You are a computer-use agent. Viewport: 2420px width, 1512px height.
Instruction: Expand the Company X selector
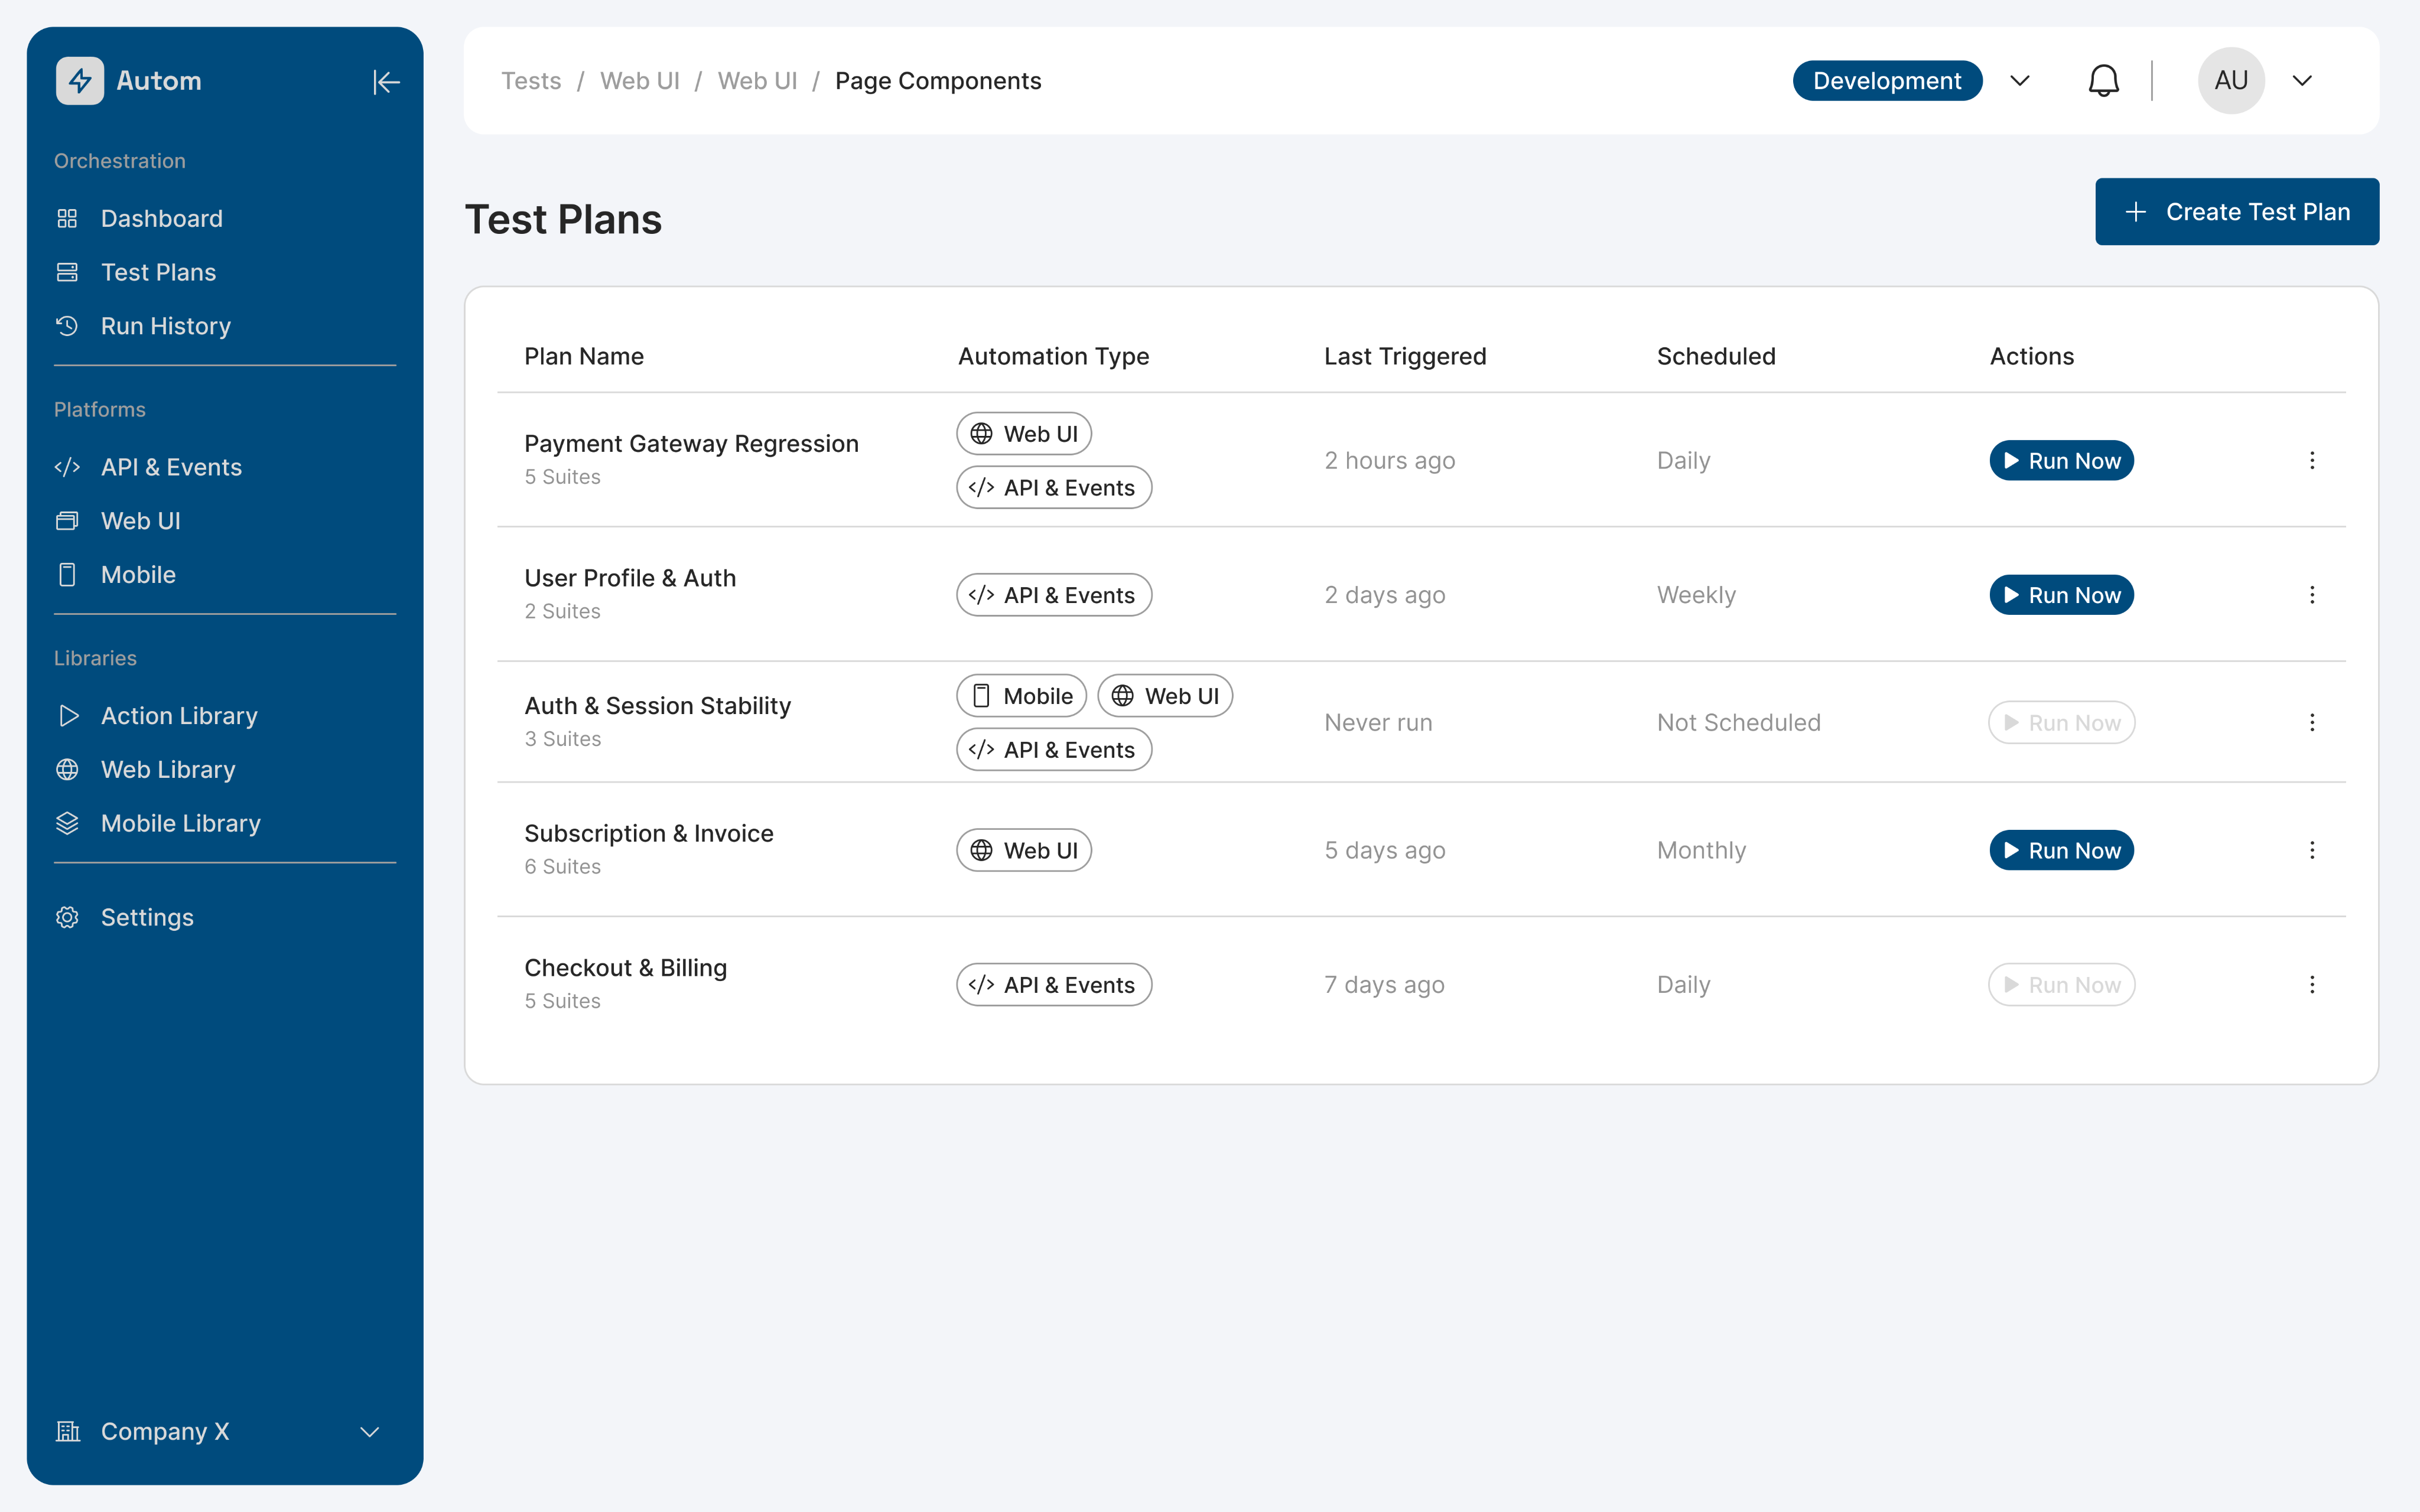(369, 1432)
